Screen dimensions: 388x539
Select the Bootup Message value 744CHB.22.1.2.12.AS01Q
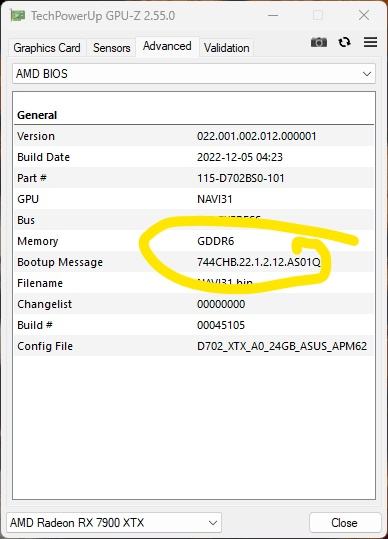click(258, 262)
